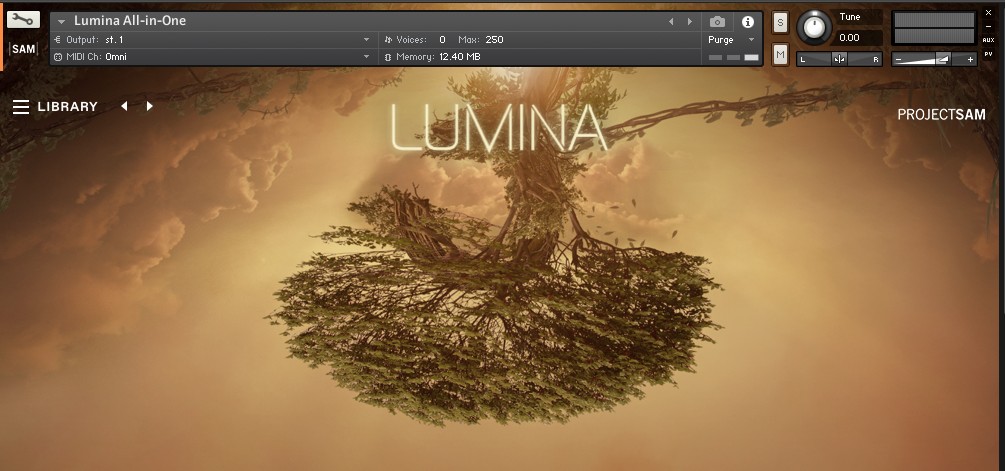
Task: Click the memory icon beside Memory
Action: click(387, 57)
